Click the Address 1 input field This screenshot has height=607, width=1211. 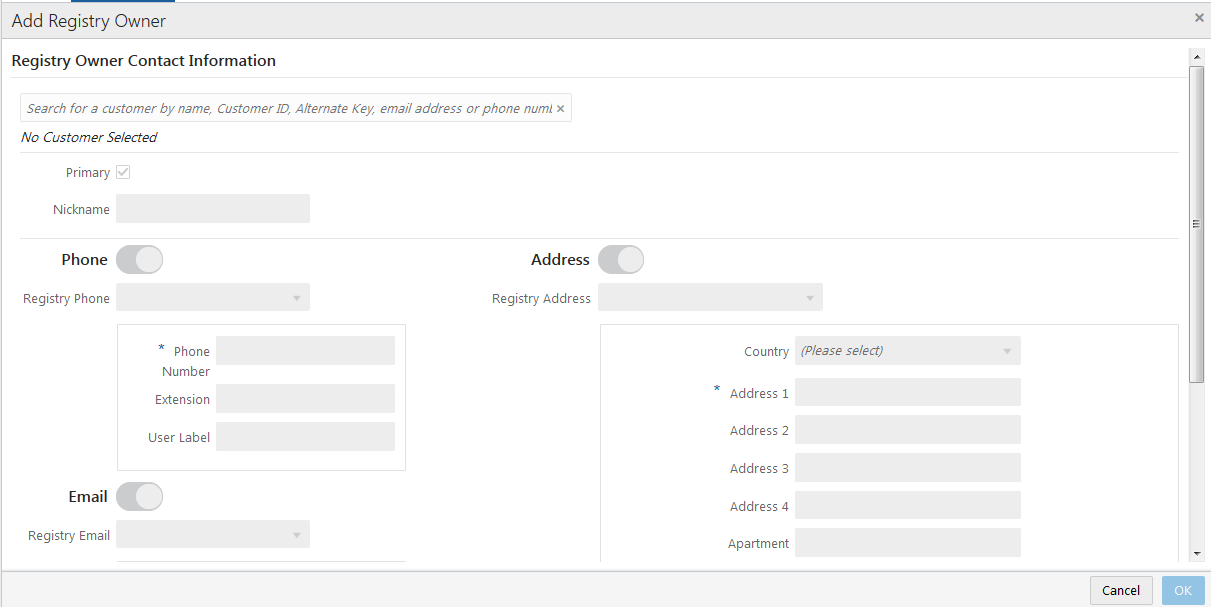(908, 392)
